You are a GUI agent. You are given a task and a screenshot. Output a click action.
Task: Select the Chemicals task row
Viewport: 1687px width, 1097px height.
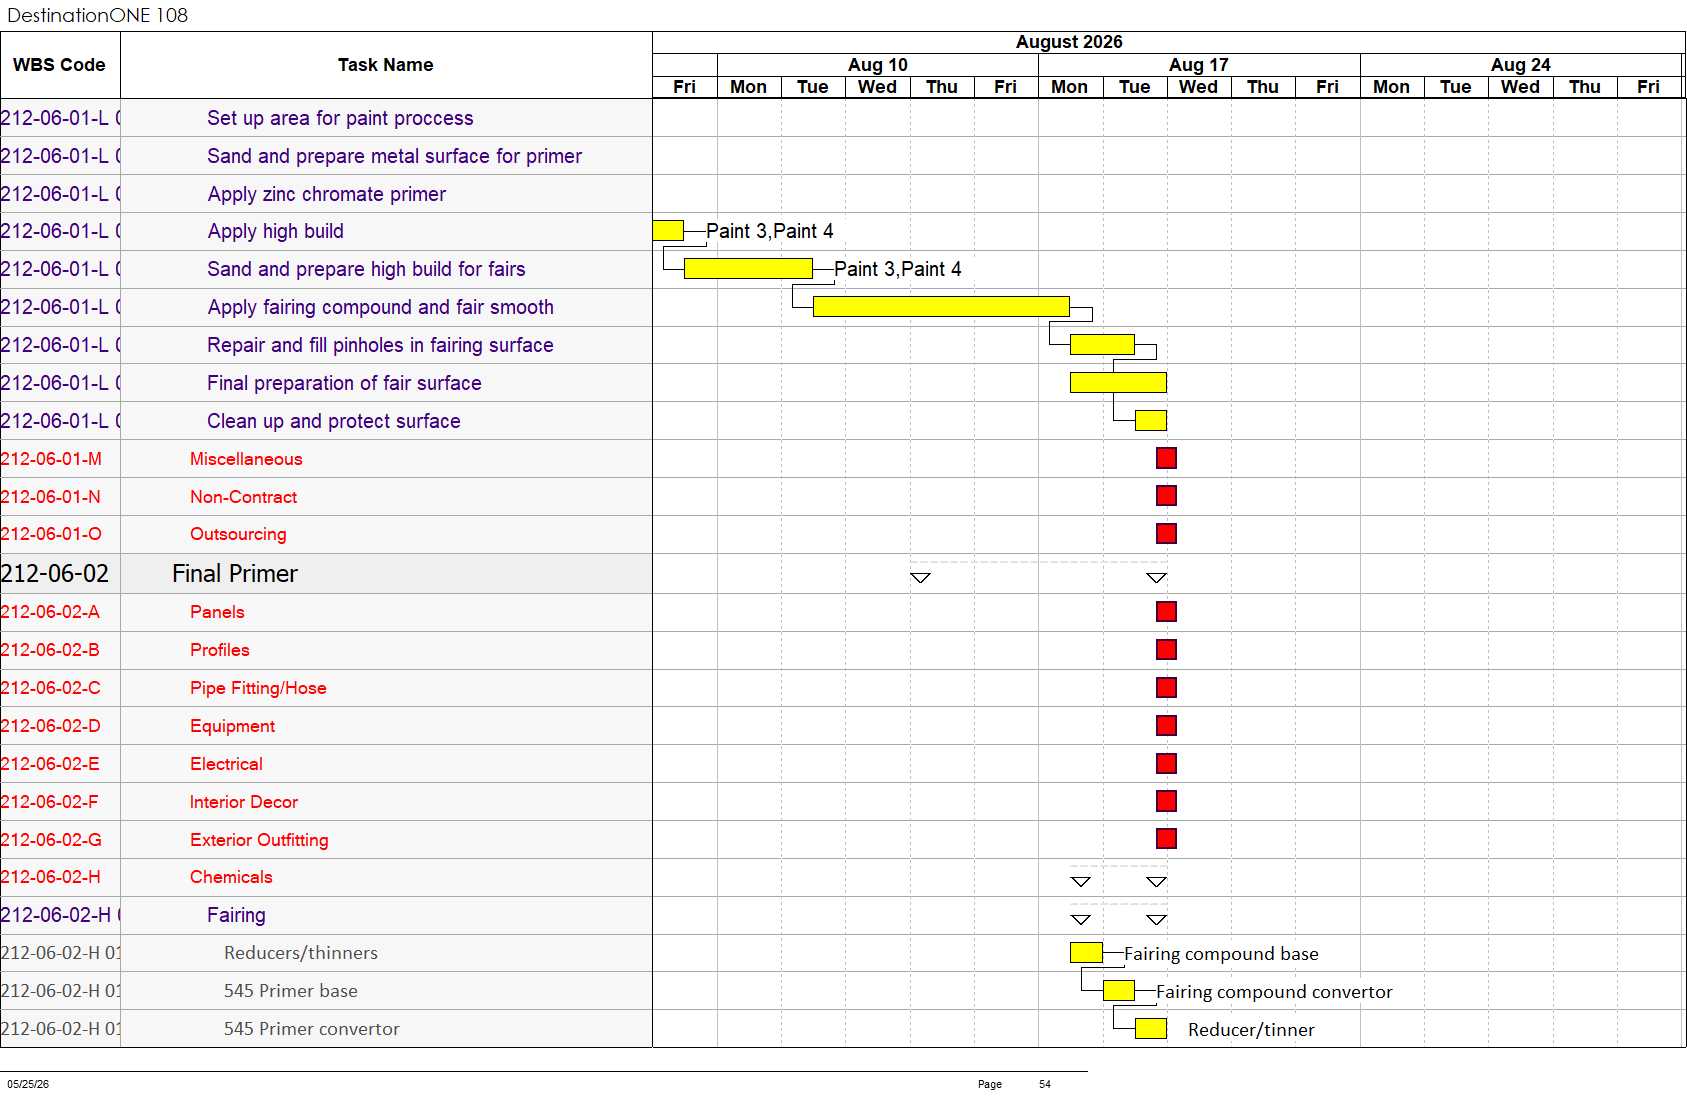pos(231,877)
